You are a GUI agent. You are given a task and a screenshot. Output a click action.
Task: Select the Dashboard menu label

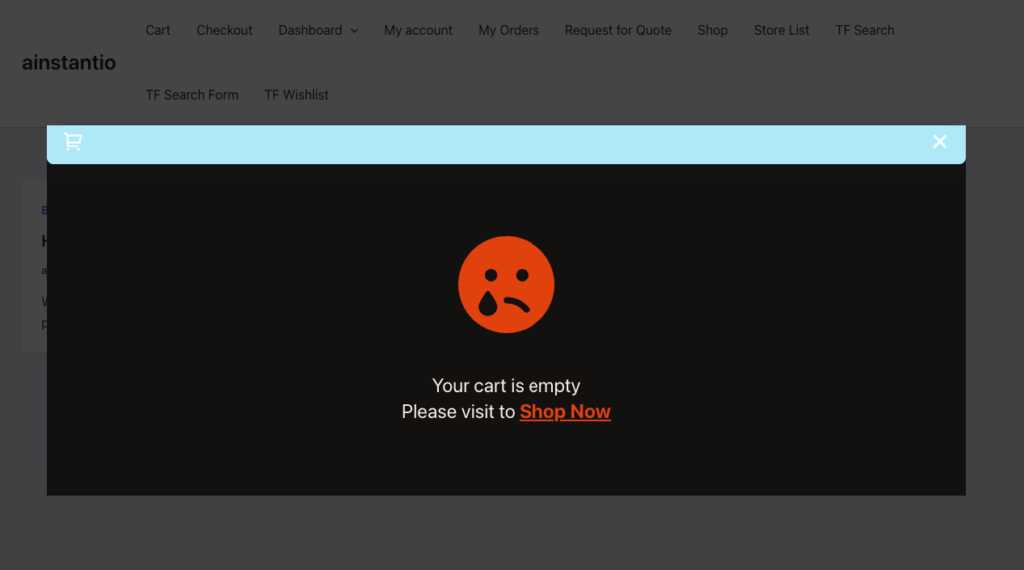[x=310, y=30]
